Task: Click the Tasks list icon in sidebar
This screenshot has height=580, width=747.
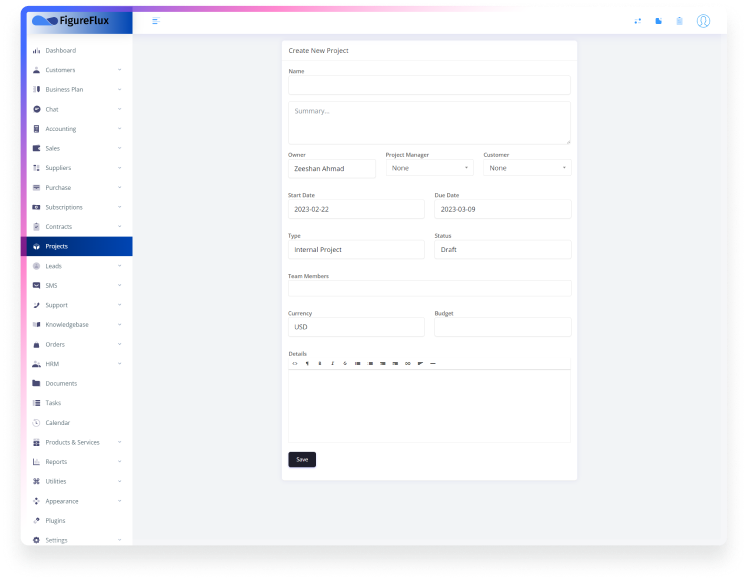Action: (x=36, y=403)
